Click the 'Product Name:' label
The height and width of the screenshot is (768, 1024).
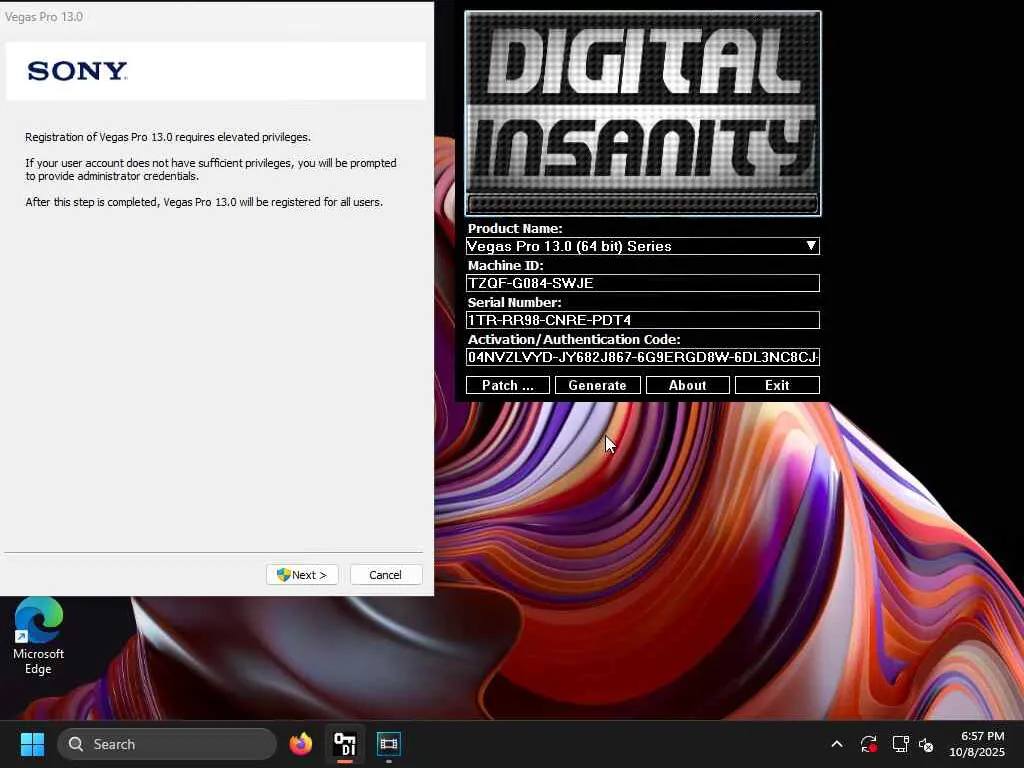pyautogui.click(x=515, y=229)
